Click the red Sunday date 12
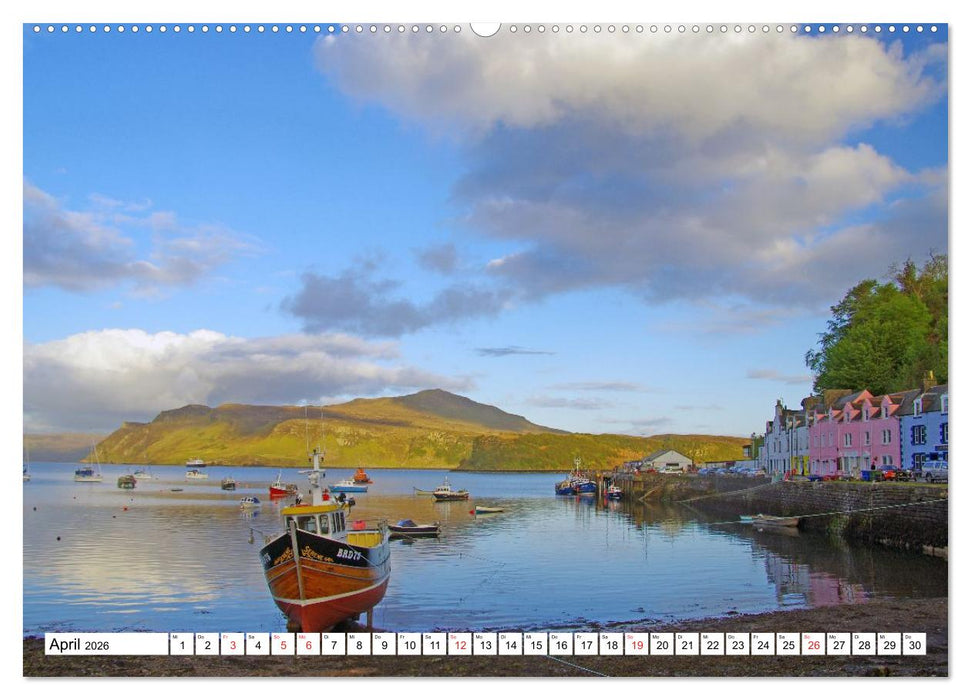971x700 pixels. tap(462, 644)
